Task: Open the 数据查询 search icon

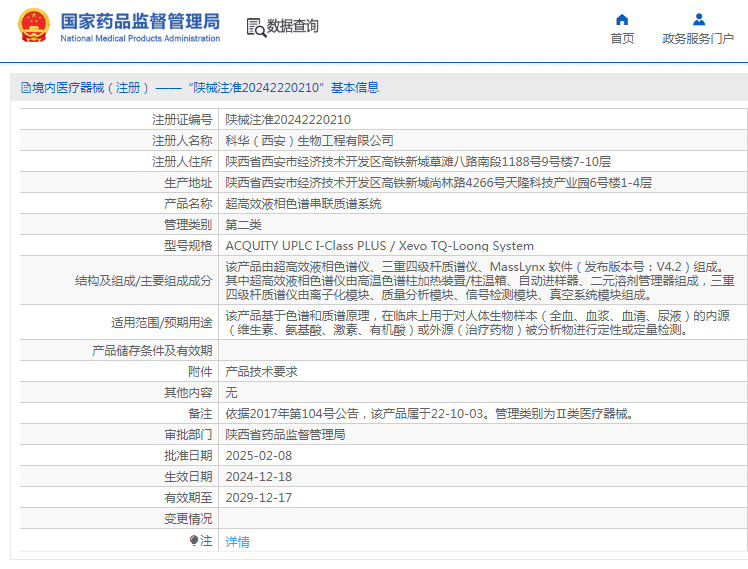Action: click(256, 28)
